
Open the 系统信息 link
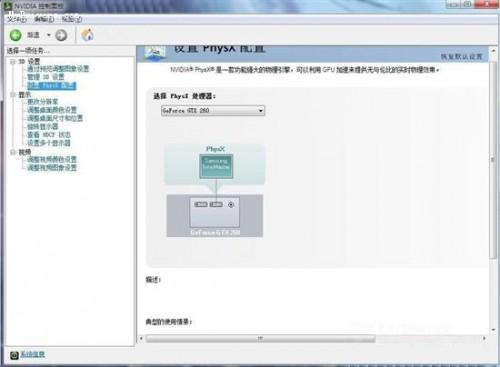pos(32,354)
